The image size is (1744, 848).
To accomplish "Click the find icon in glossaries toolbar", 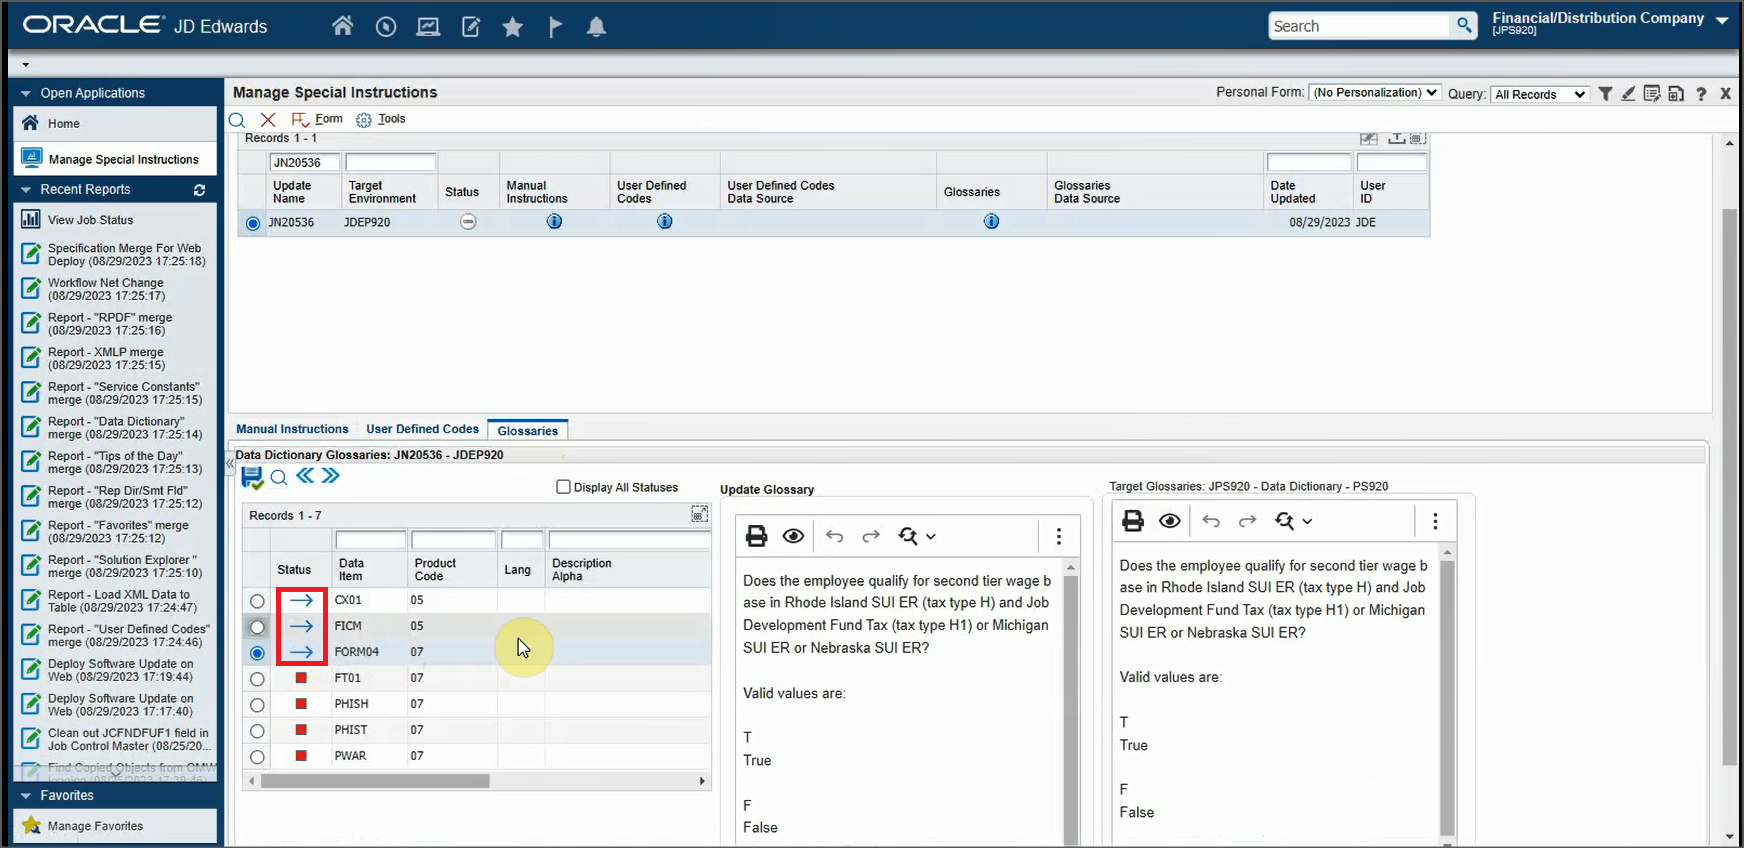I will [x=279, y=478].
